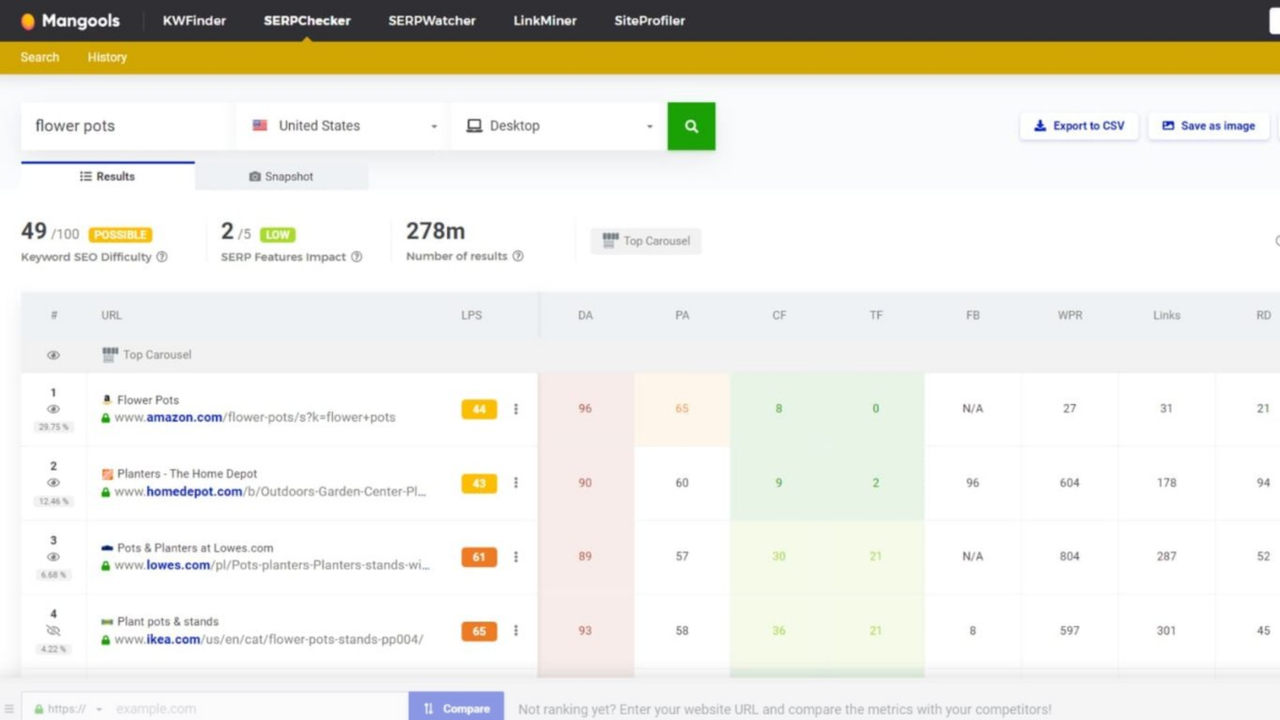The height and width of the screenshot is (720, 1280).
Task: Sort by the WPR column header
Action: tap(1070, 315)
